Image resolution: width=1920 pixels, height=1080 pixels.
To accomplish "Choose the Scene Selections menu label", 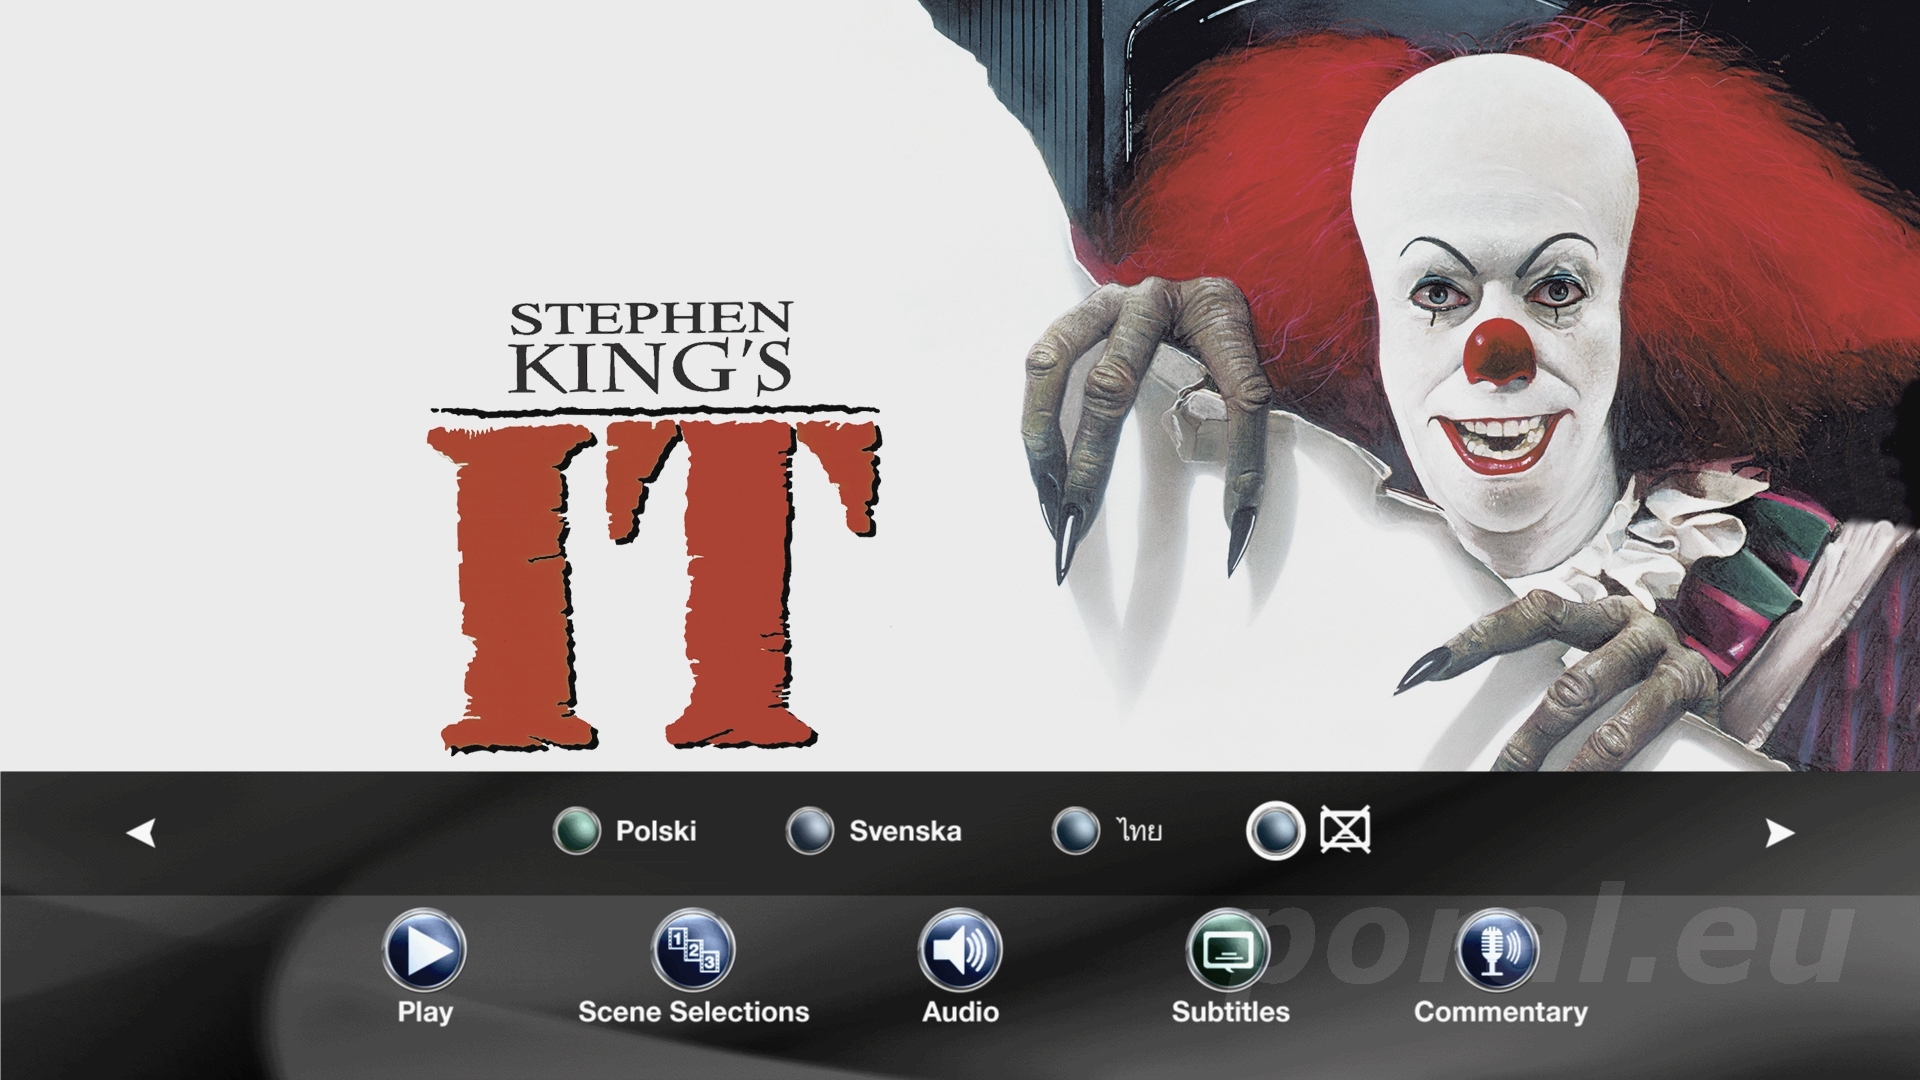I will [x=694, y=1012].
